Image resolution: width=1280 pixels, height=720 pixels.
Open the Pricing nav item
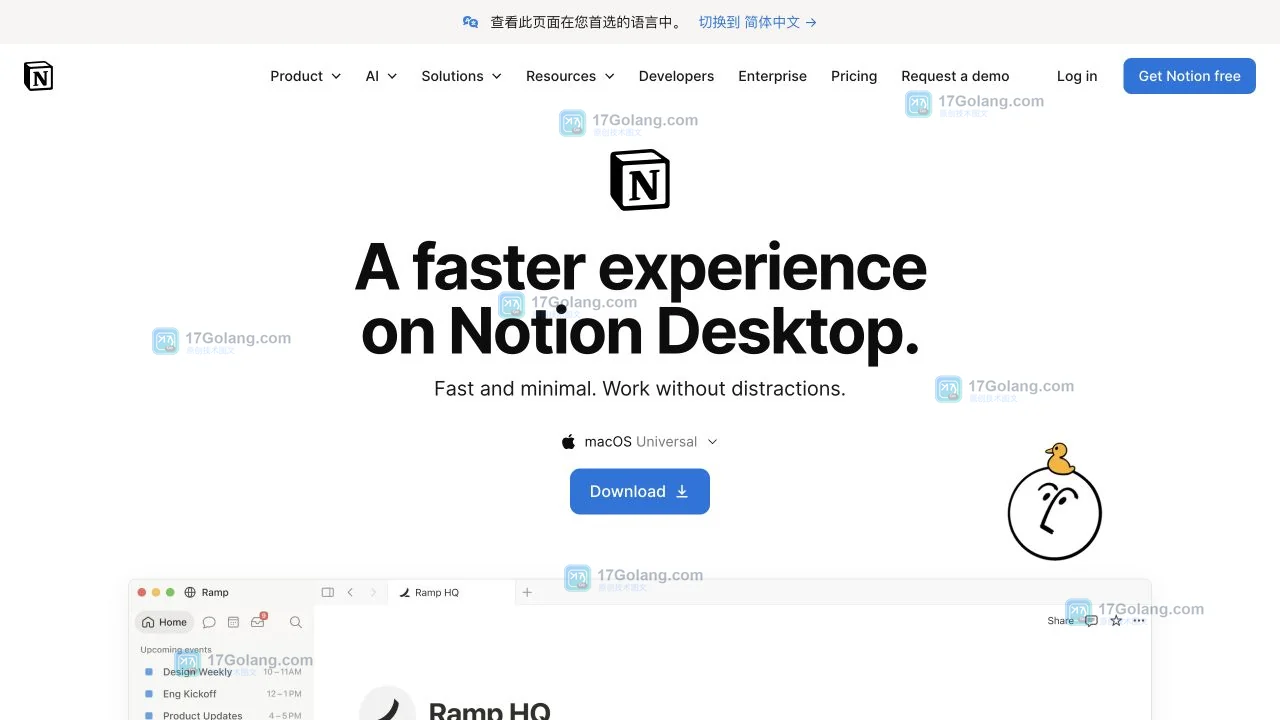(854, 76)
